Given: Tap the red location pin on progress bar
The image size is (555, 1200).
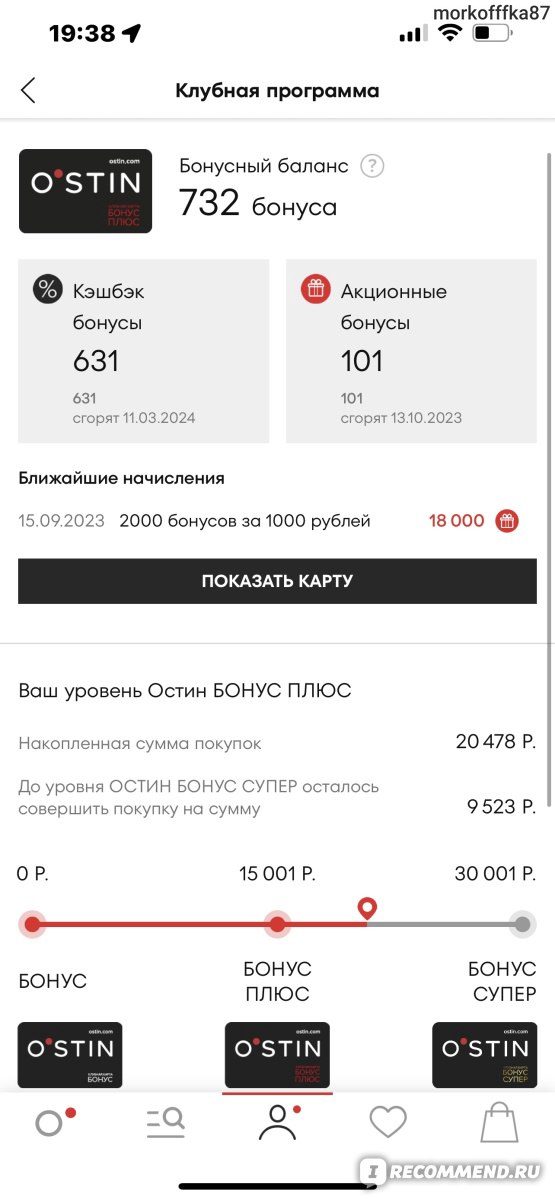Looking at the screenshot, I should (x=367, y=909).
